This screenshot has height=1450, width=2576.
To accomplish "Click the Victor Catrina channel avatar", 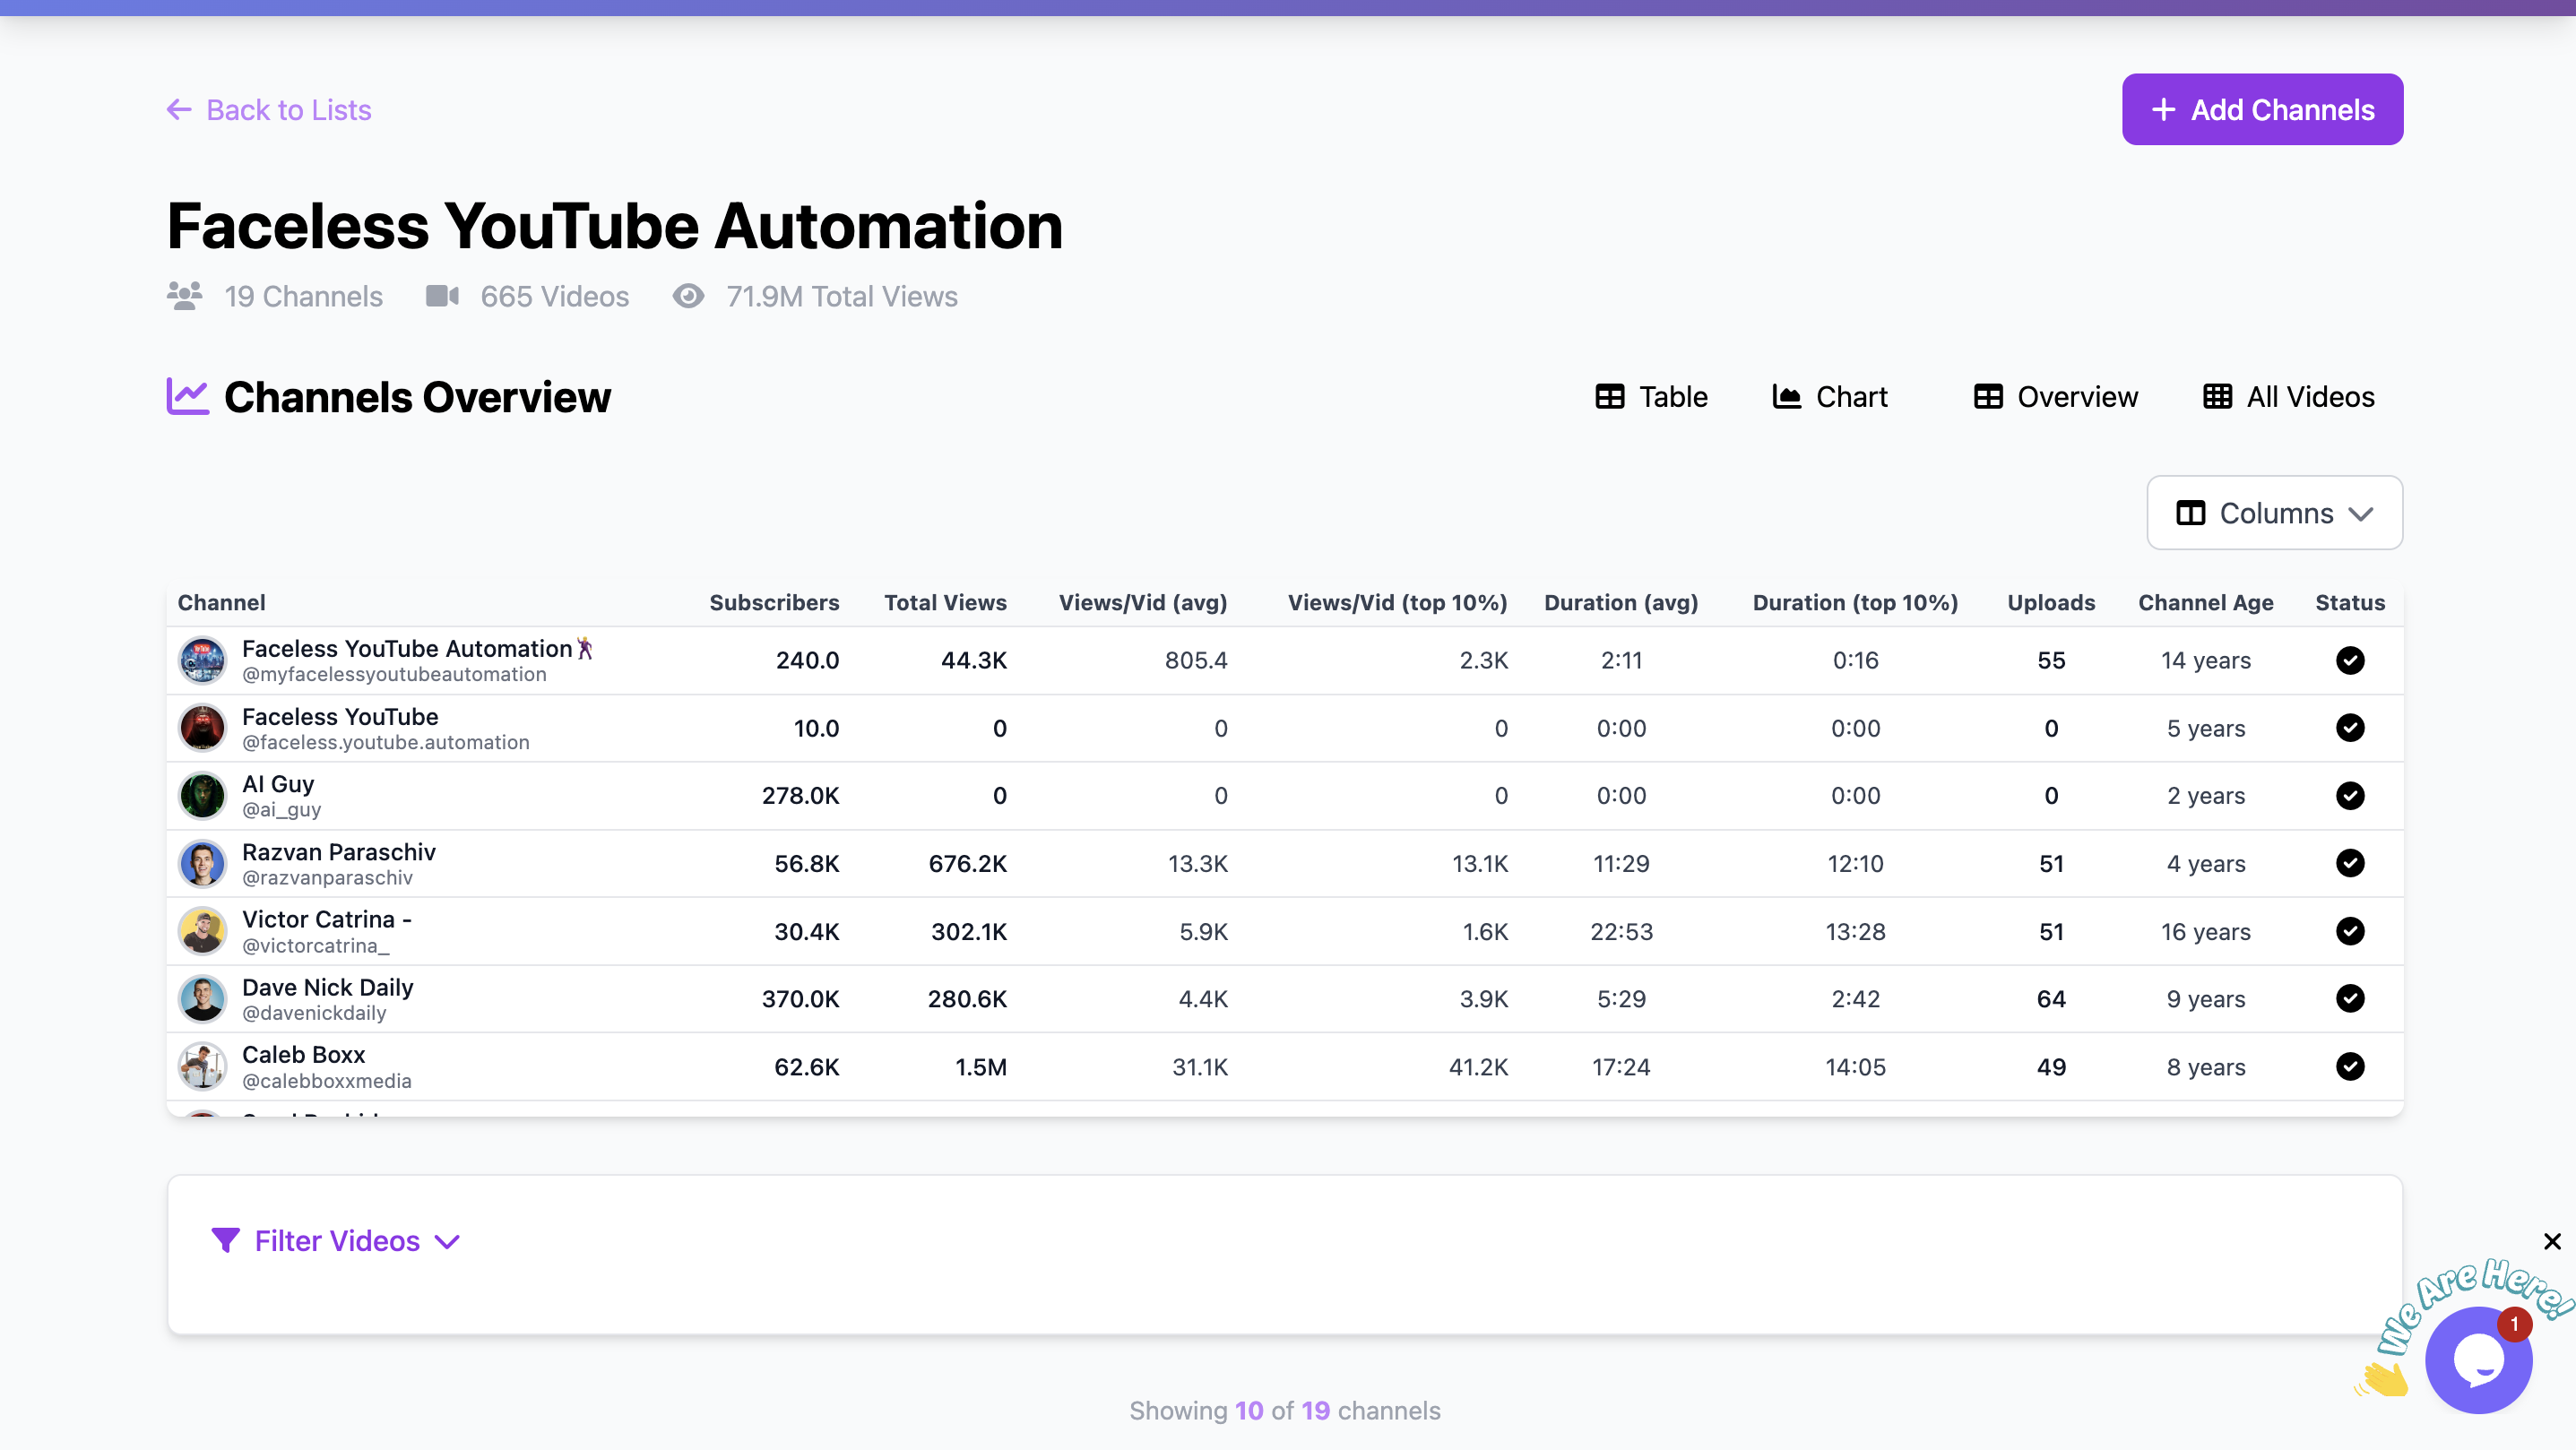I will [x=203, y=931].
